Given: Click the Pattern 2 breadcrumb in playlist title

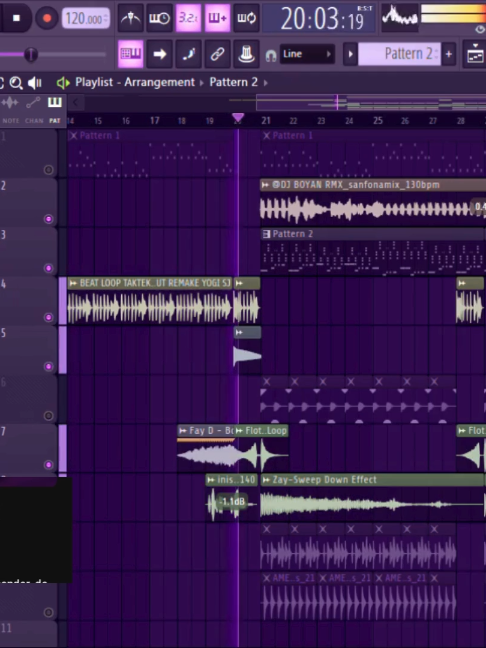Looking at the screenshot, I should [x=233, y=82].
